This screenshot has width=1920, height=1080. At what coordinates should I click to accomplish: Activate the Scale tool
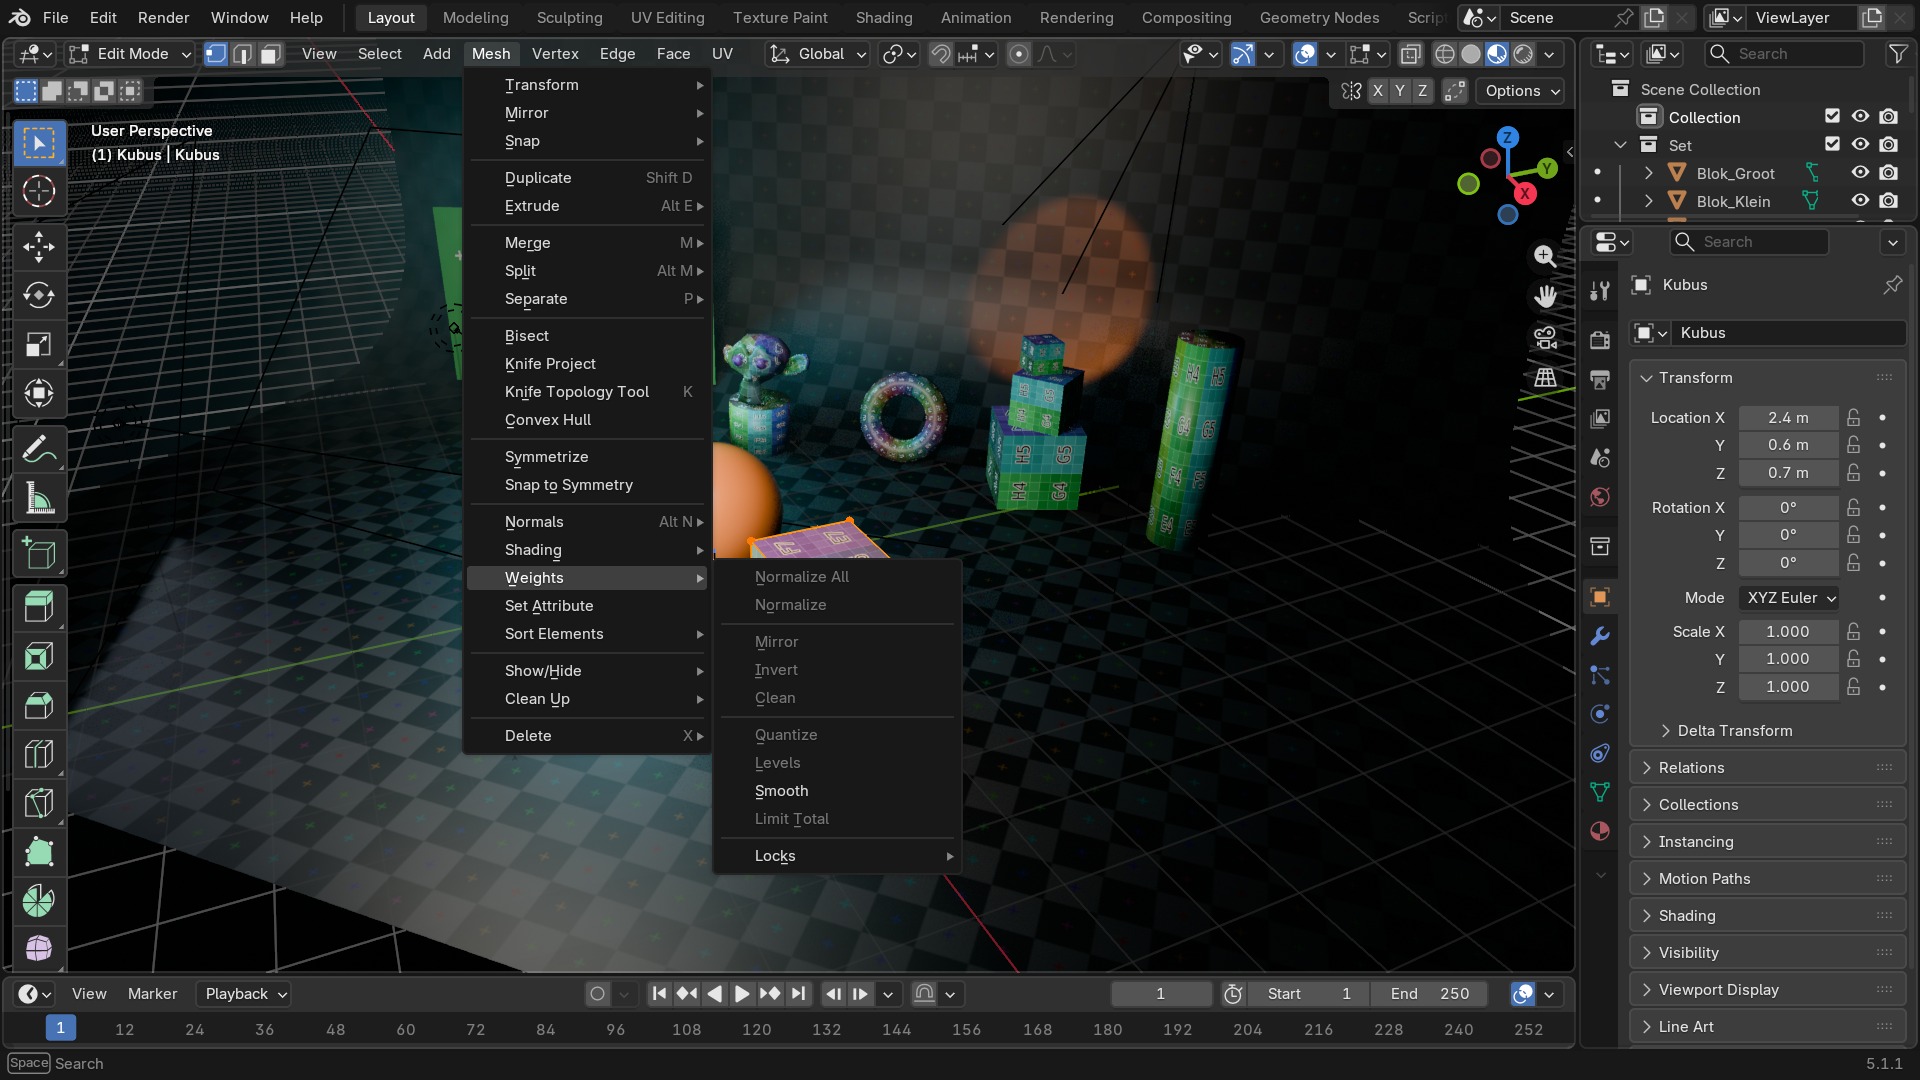point(39,344)
